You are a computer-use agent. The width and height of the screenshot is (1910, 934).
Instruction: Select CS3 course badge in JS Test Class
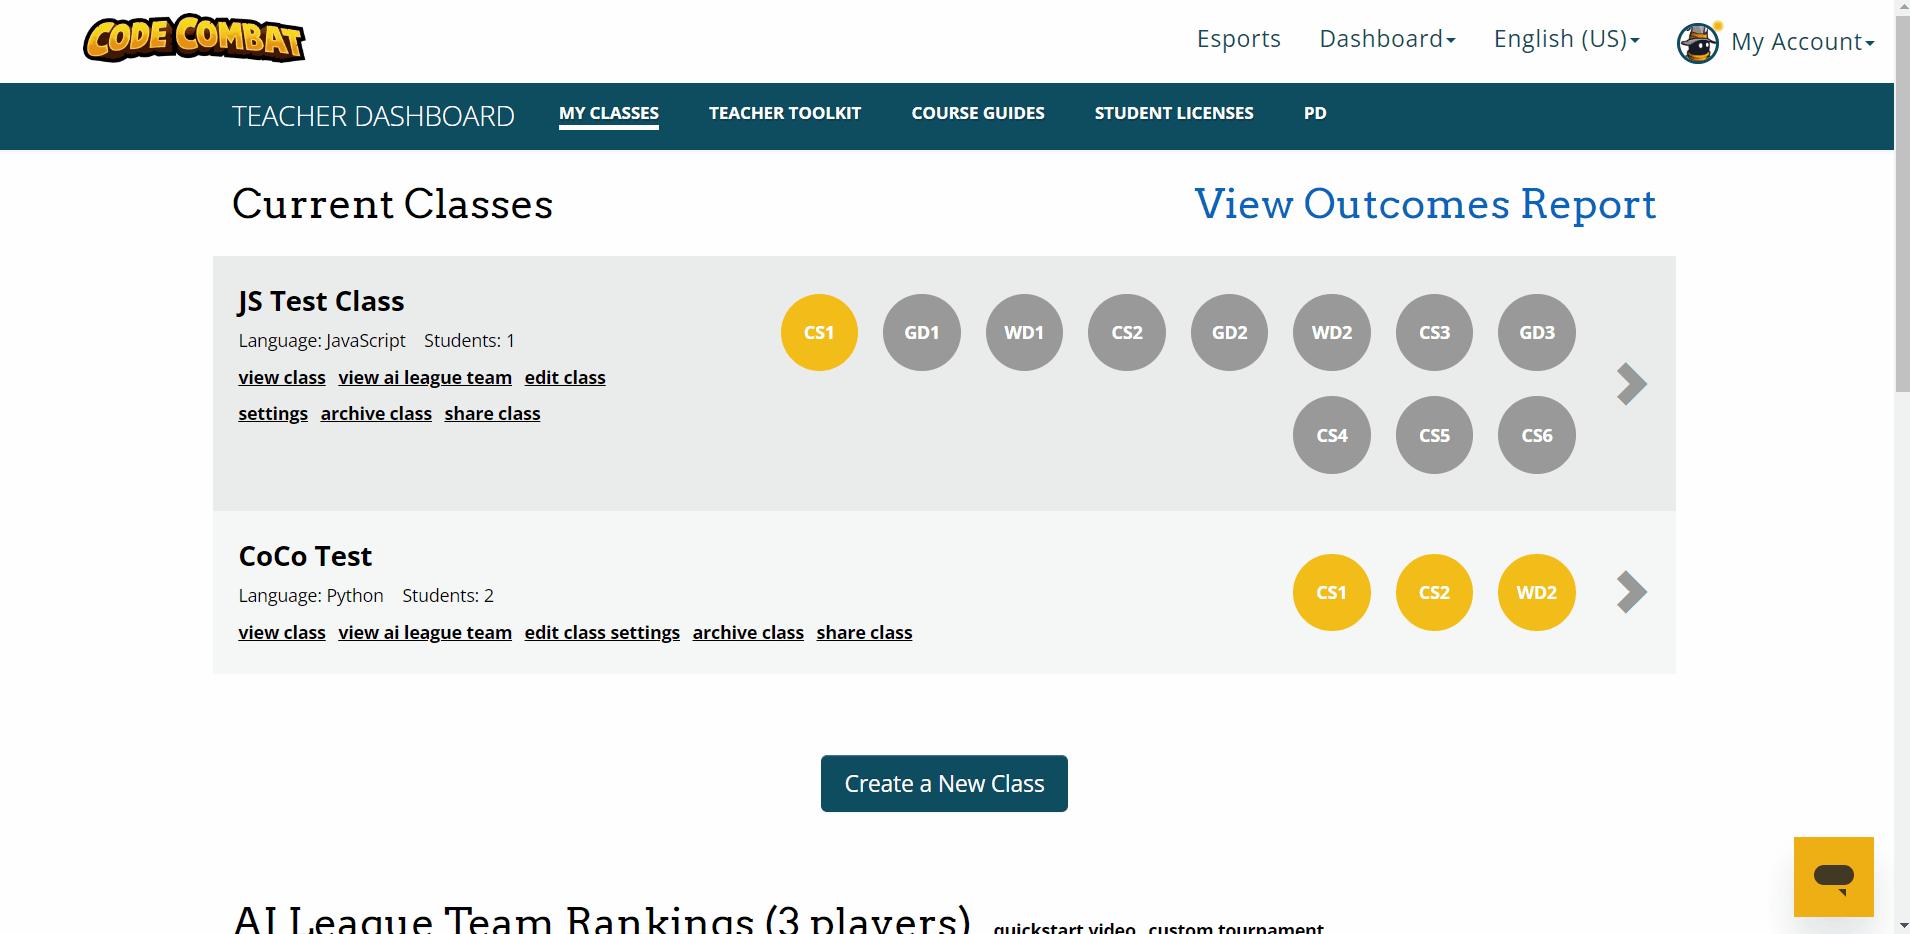tap(1434, 333)
